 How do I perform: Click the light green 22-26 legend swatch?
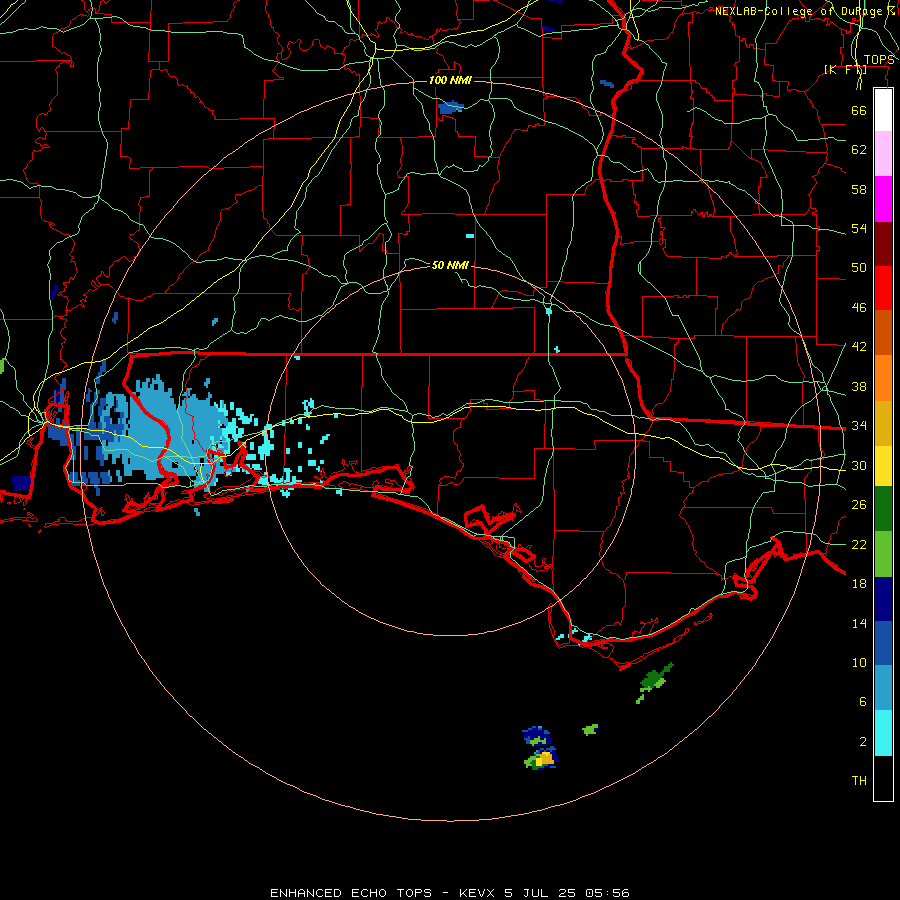click(883, 554)
